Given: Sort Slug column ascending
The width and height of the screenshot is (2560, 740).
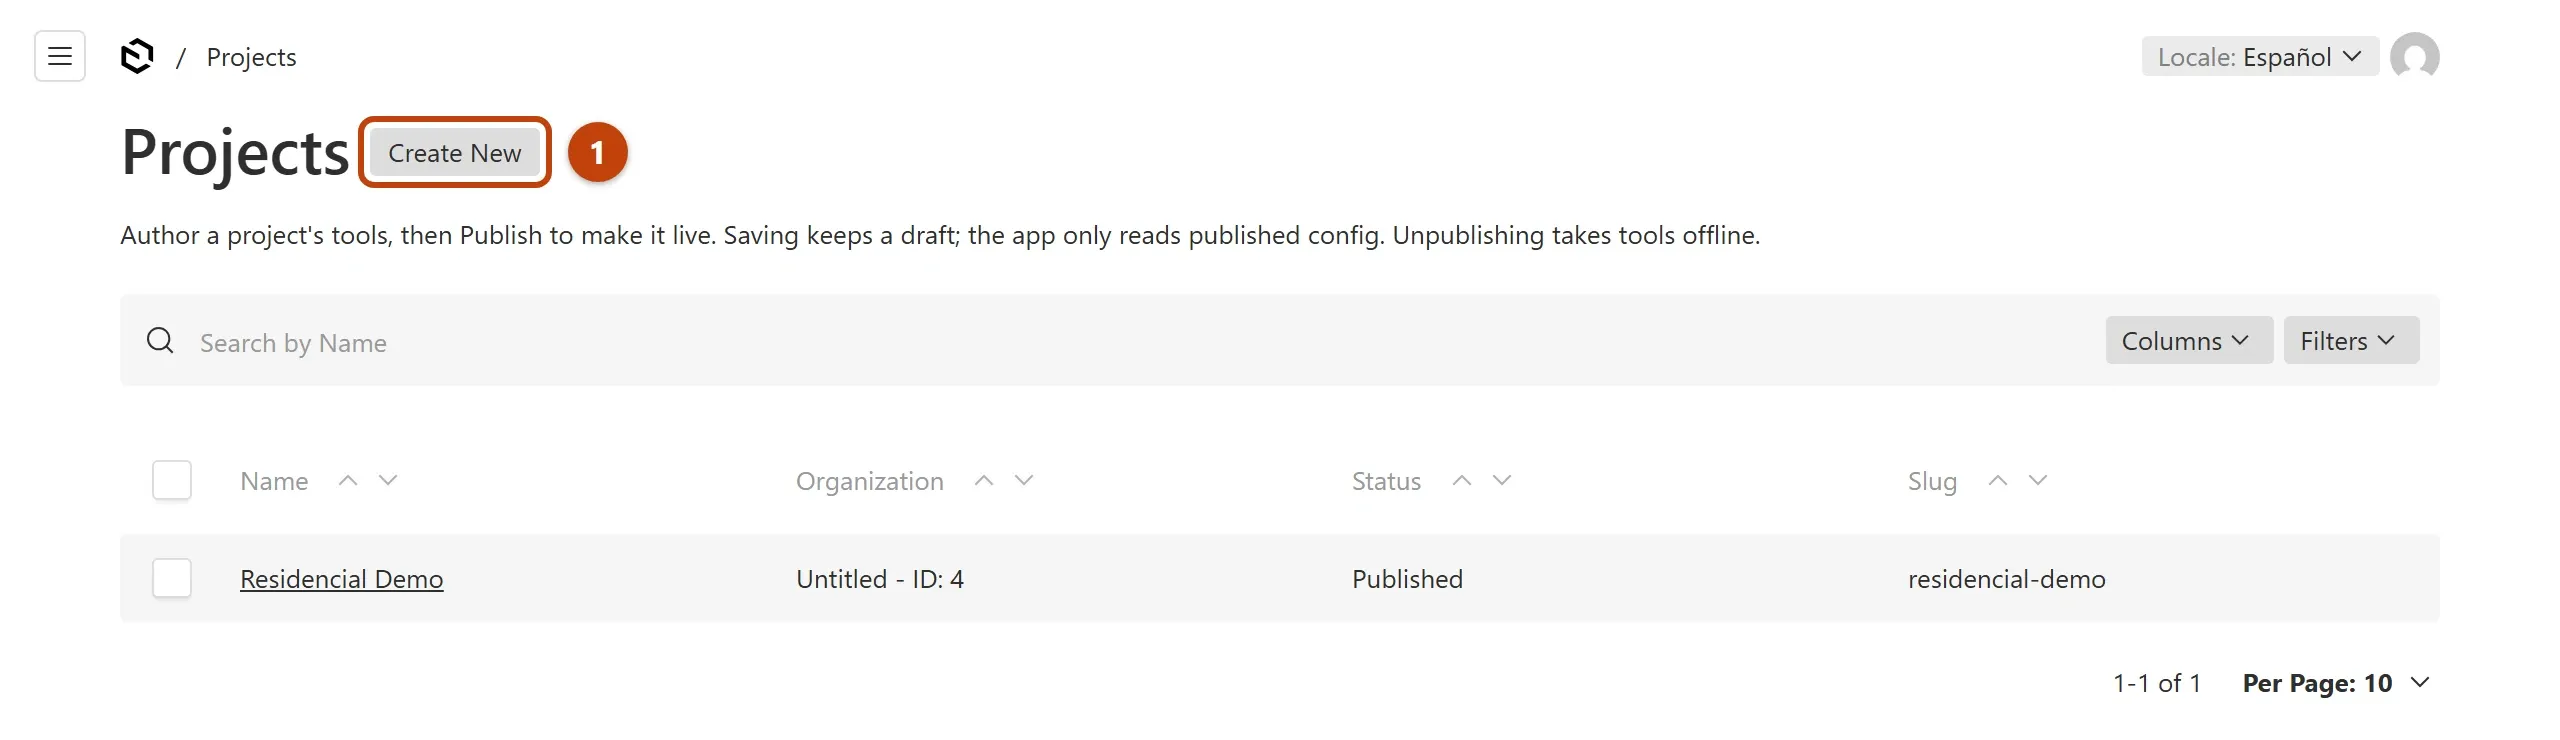Looking at the screenshot, I should 1998,480.
